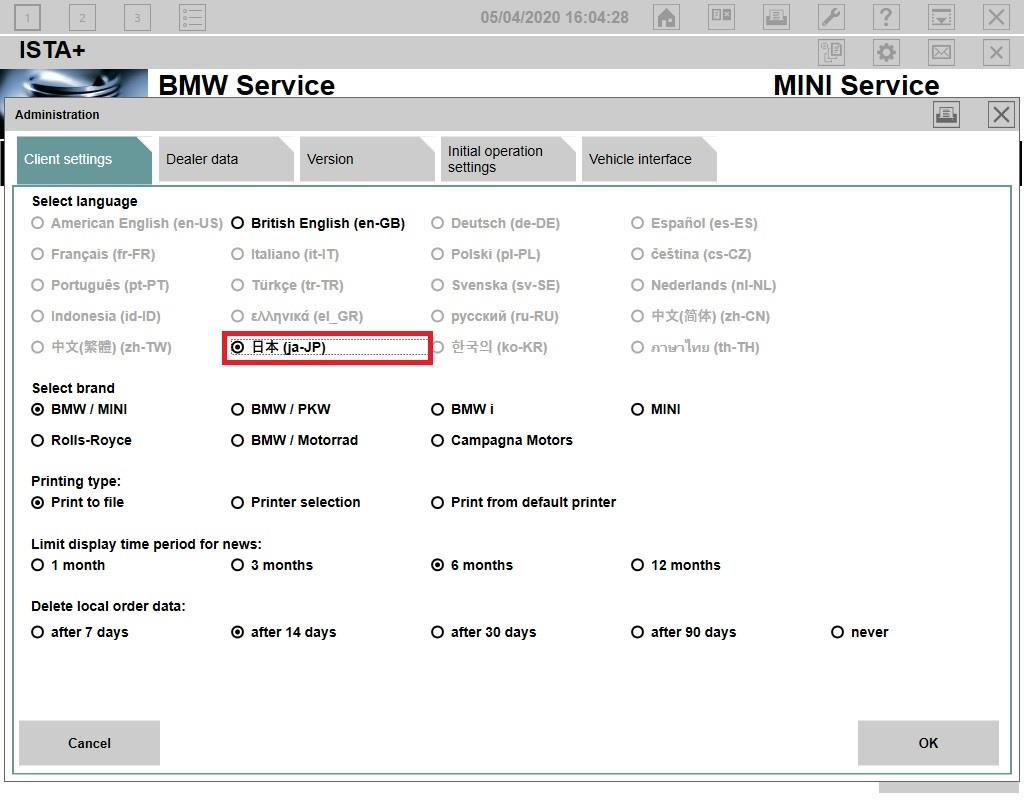Limit news display to 6 months
Screen dimensions: 1024x800
coord(472,565)
